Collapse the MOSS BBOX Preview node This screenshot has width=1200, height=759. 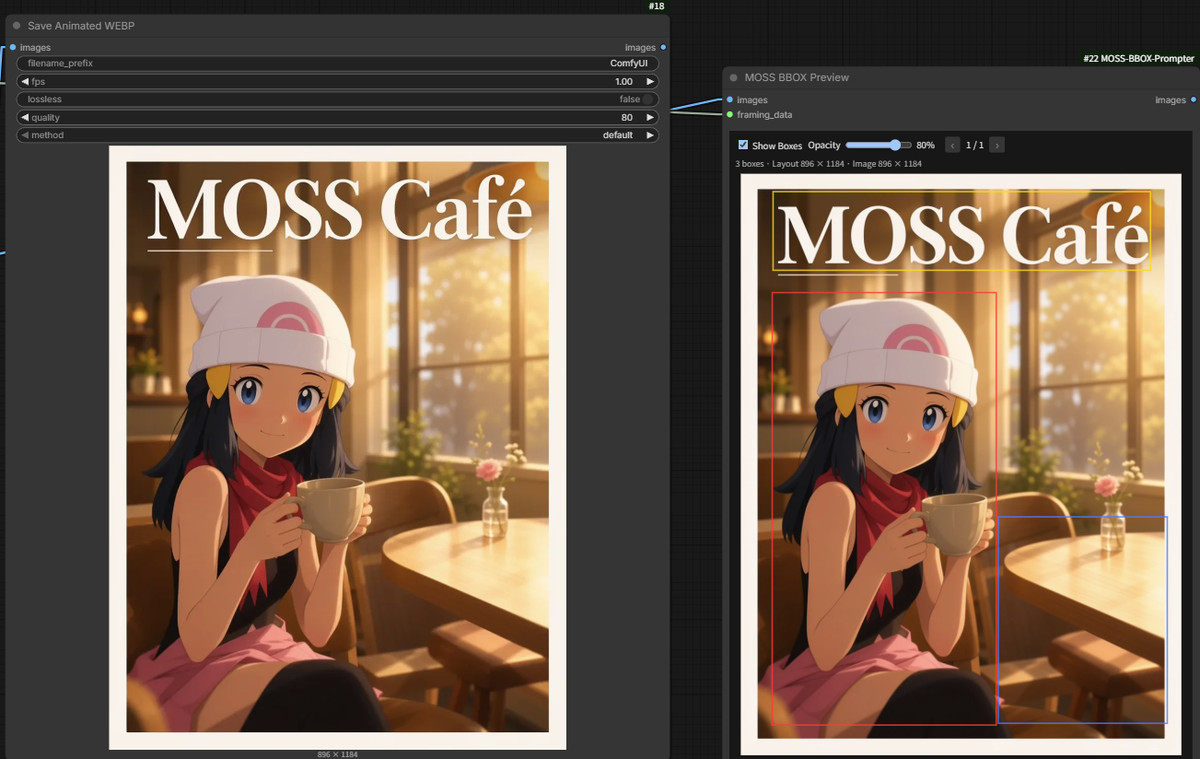[734, 77]
